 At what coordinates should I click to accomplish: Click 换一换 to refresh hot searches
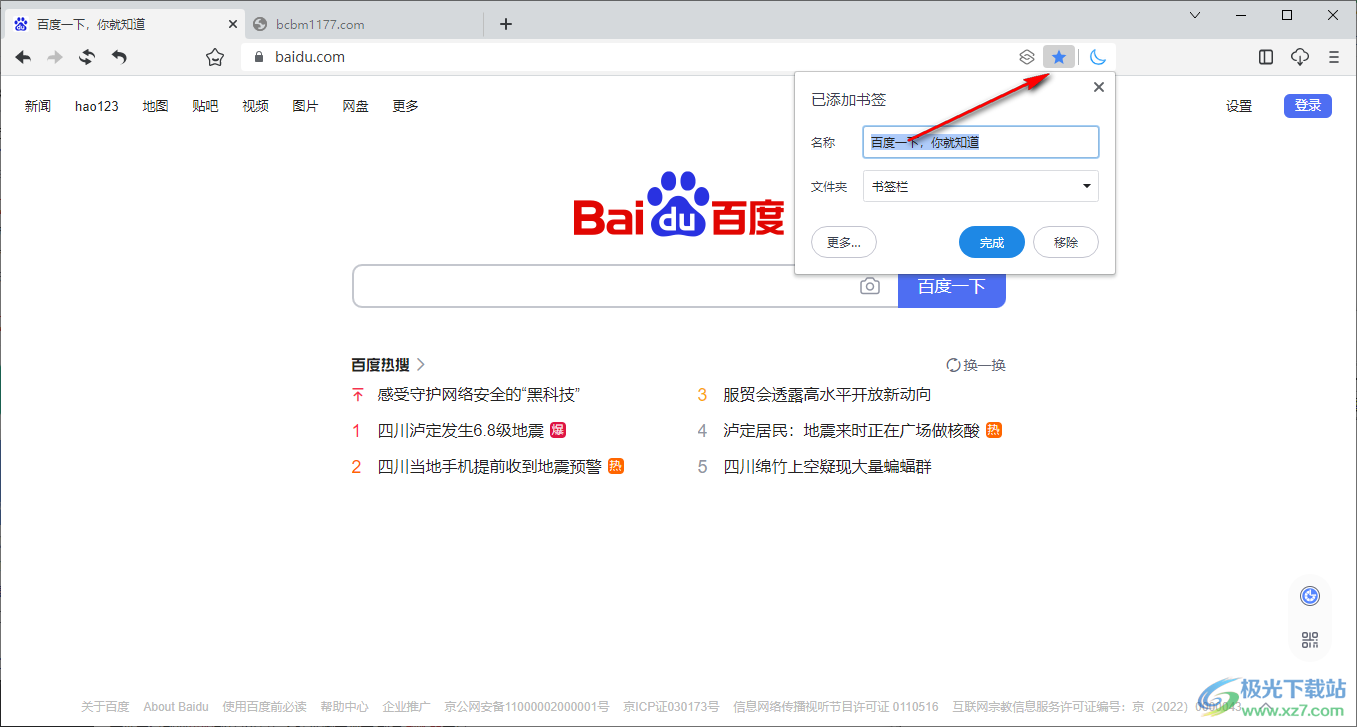click(976, 365)
